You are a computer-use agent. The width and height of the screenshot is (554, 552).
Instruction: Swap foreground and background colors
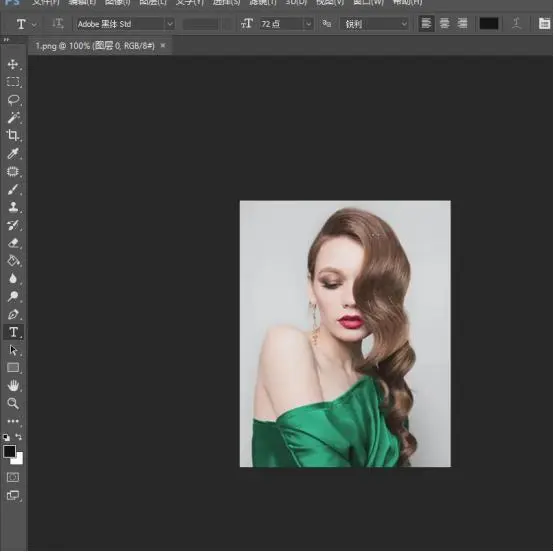[x=19, y=437]
